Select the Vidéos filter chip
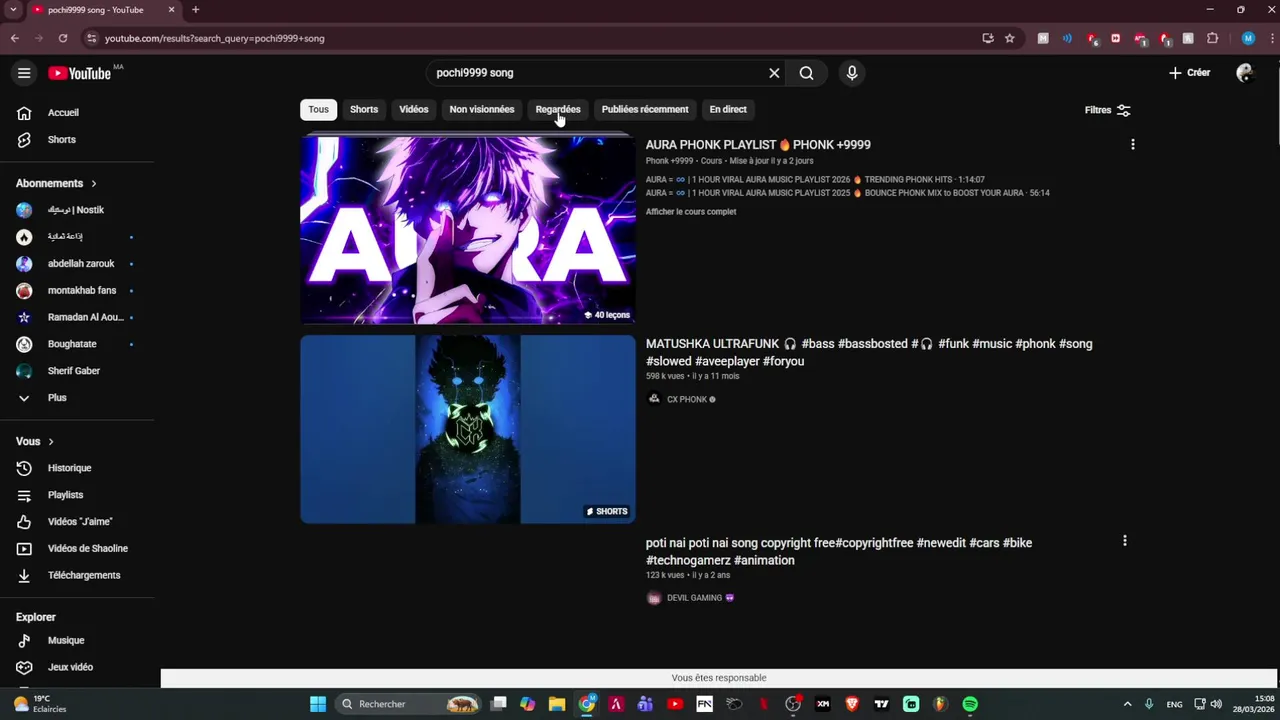Screen dimensions: 1280x720 [413, 109]
